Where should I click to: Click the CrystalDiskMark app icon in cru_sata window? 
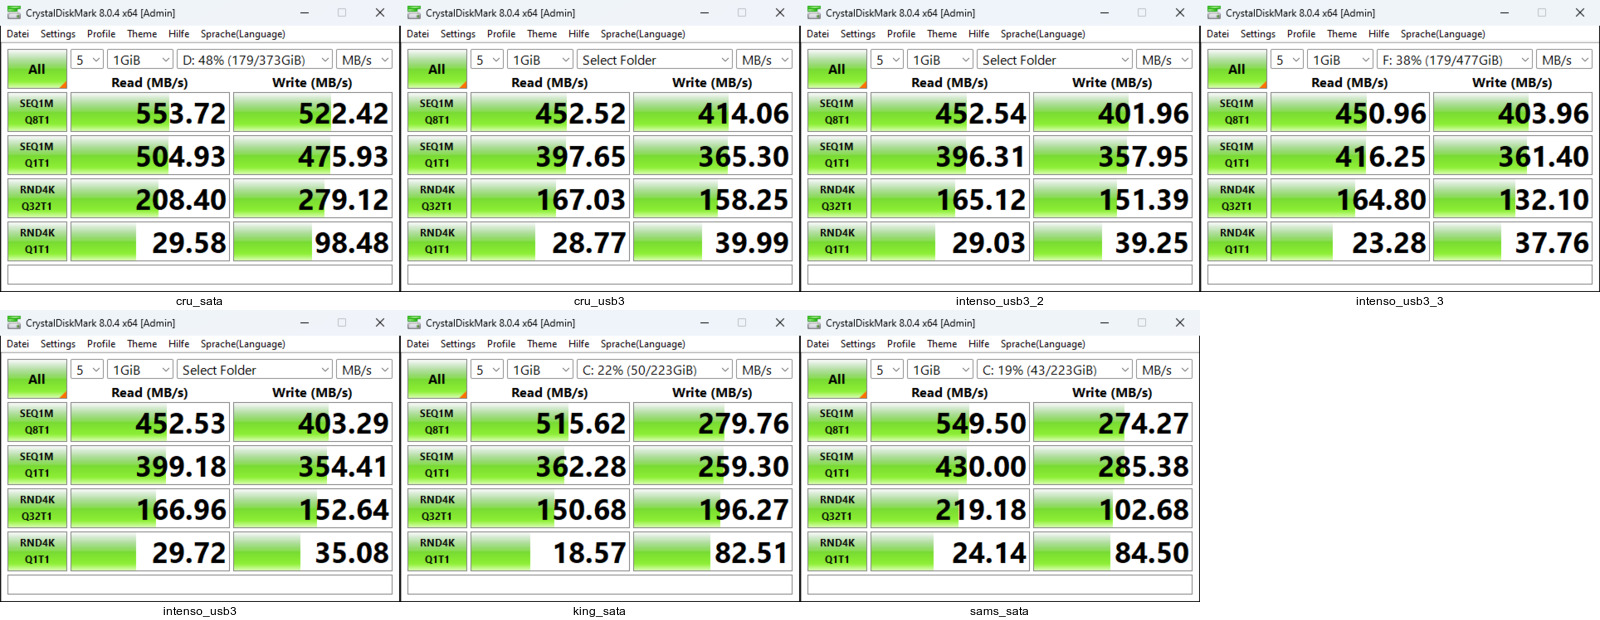point(14,13)
